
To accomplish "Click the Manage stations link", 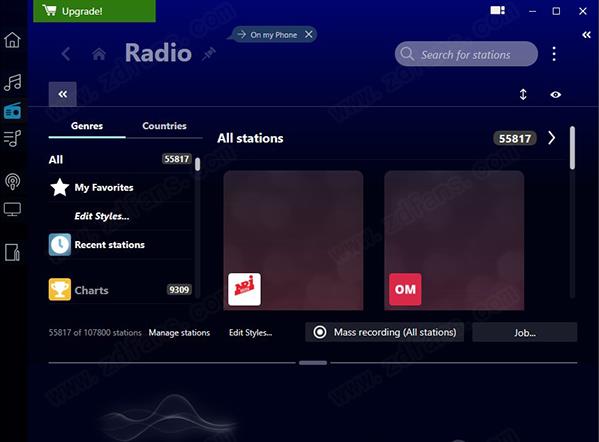I will (179, 333).
